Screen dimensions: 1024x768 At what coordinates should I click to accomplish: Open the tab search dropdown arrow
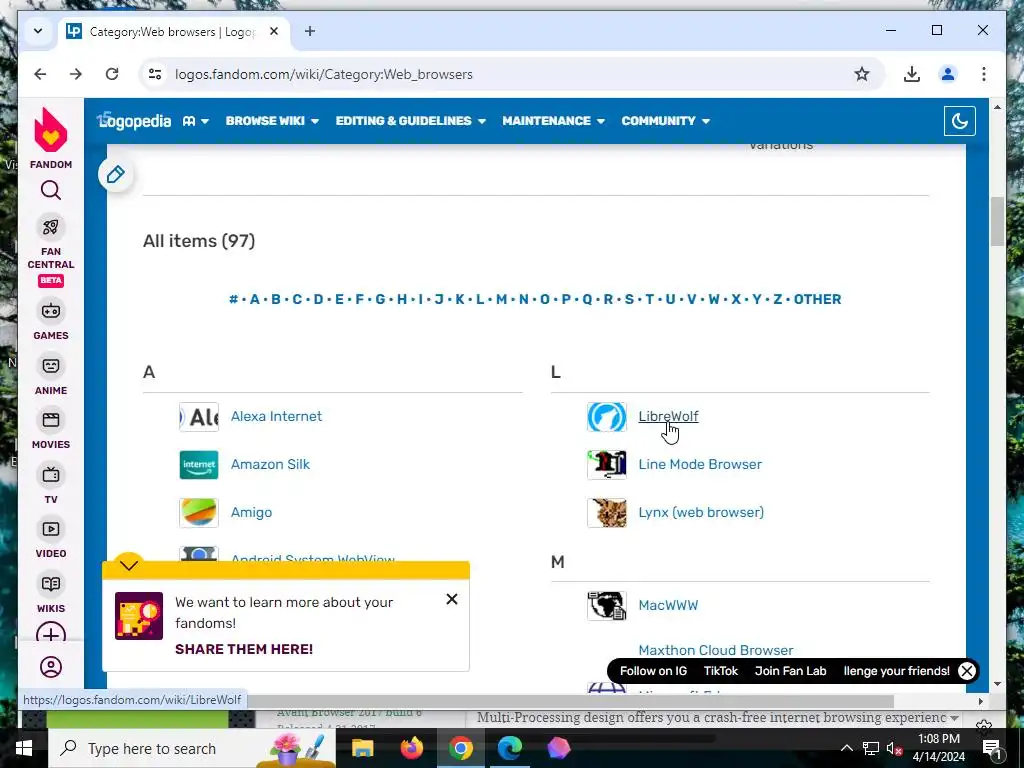[x=38, y=31]
